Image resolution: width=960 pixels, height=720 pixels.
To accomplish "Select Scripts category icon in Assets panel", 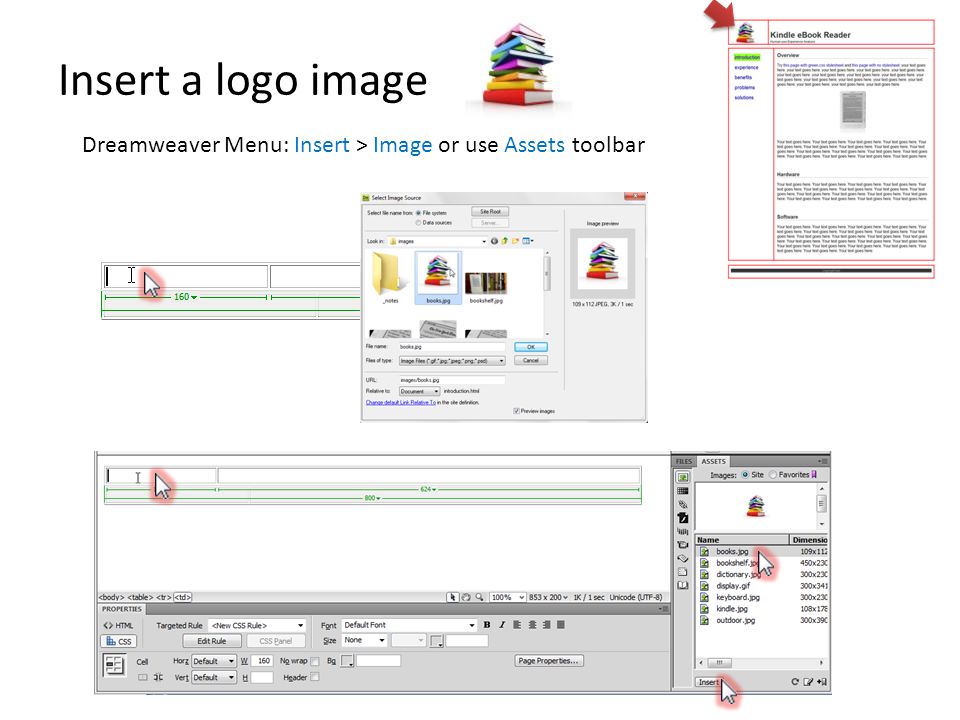I will click(683, 558).
